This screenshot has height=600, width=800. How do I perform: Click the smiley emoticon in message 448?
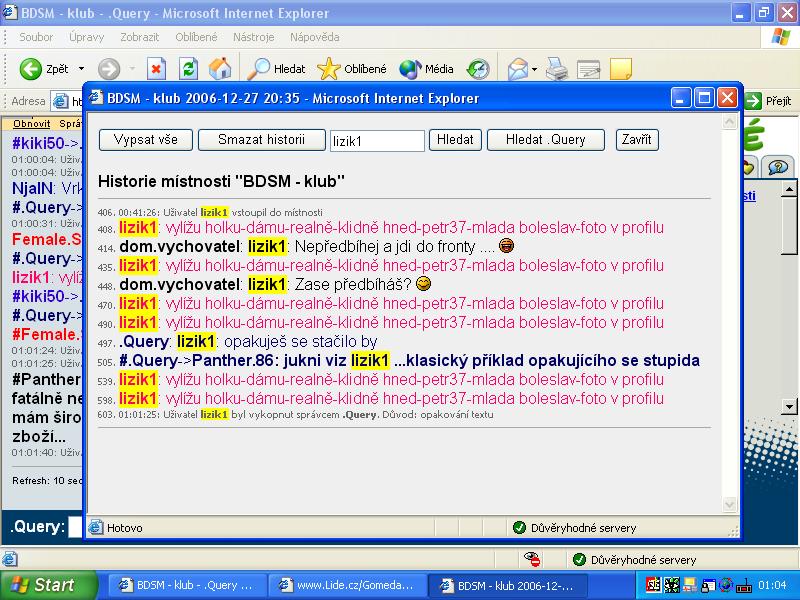coord(423,284)
